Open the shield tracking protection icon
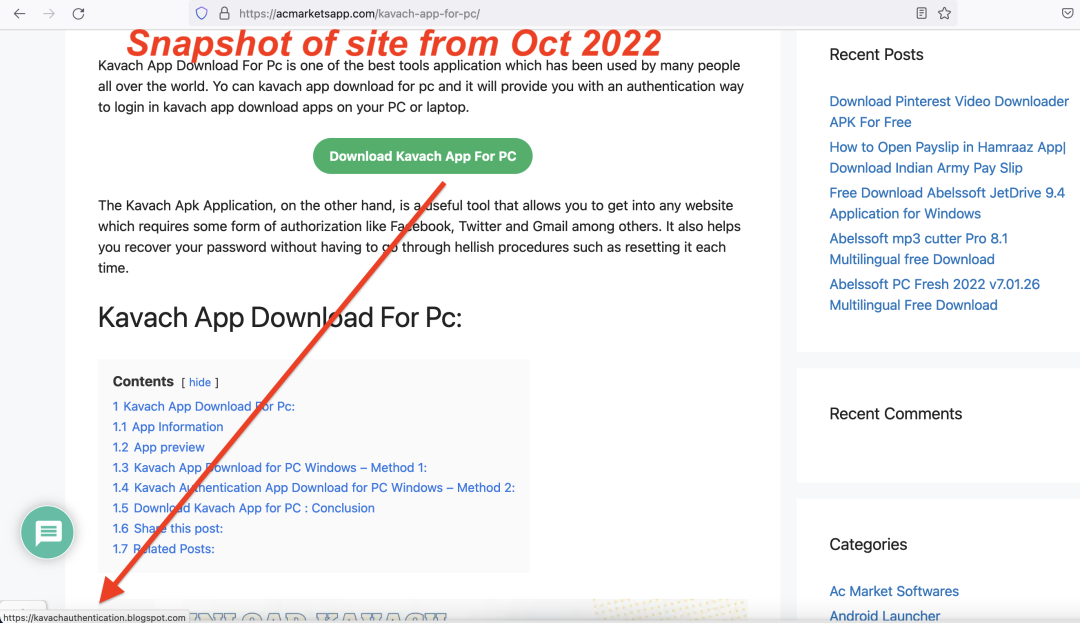Viewport: 1080px width, 623px height. (201, 14)
